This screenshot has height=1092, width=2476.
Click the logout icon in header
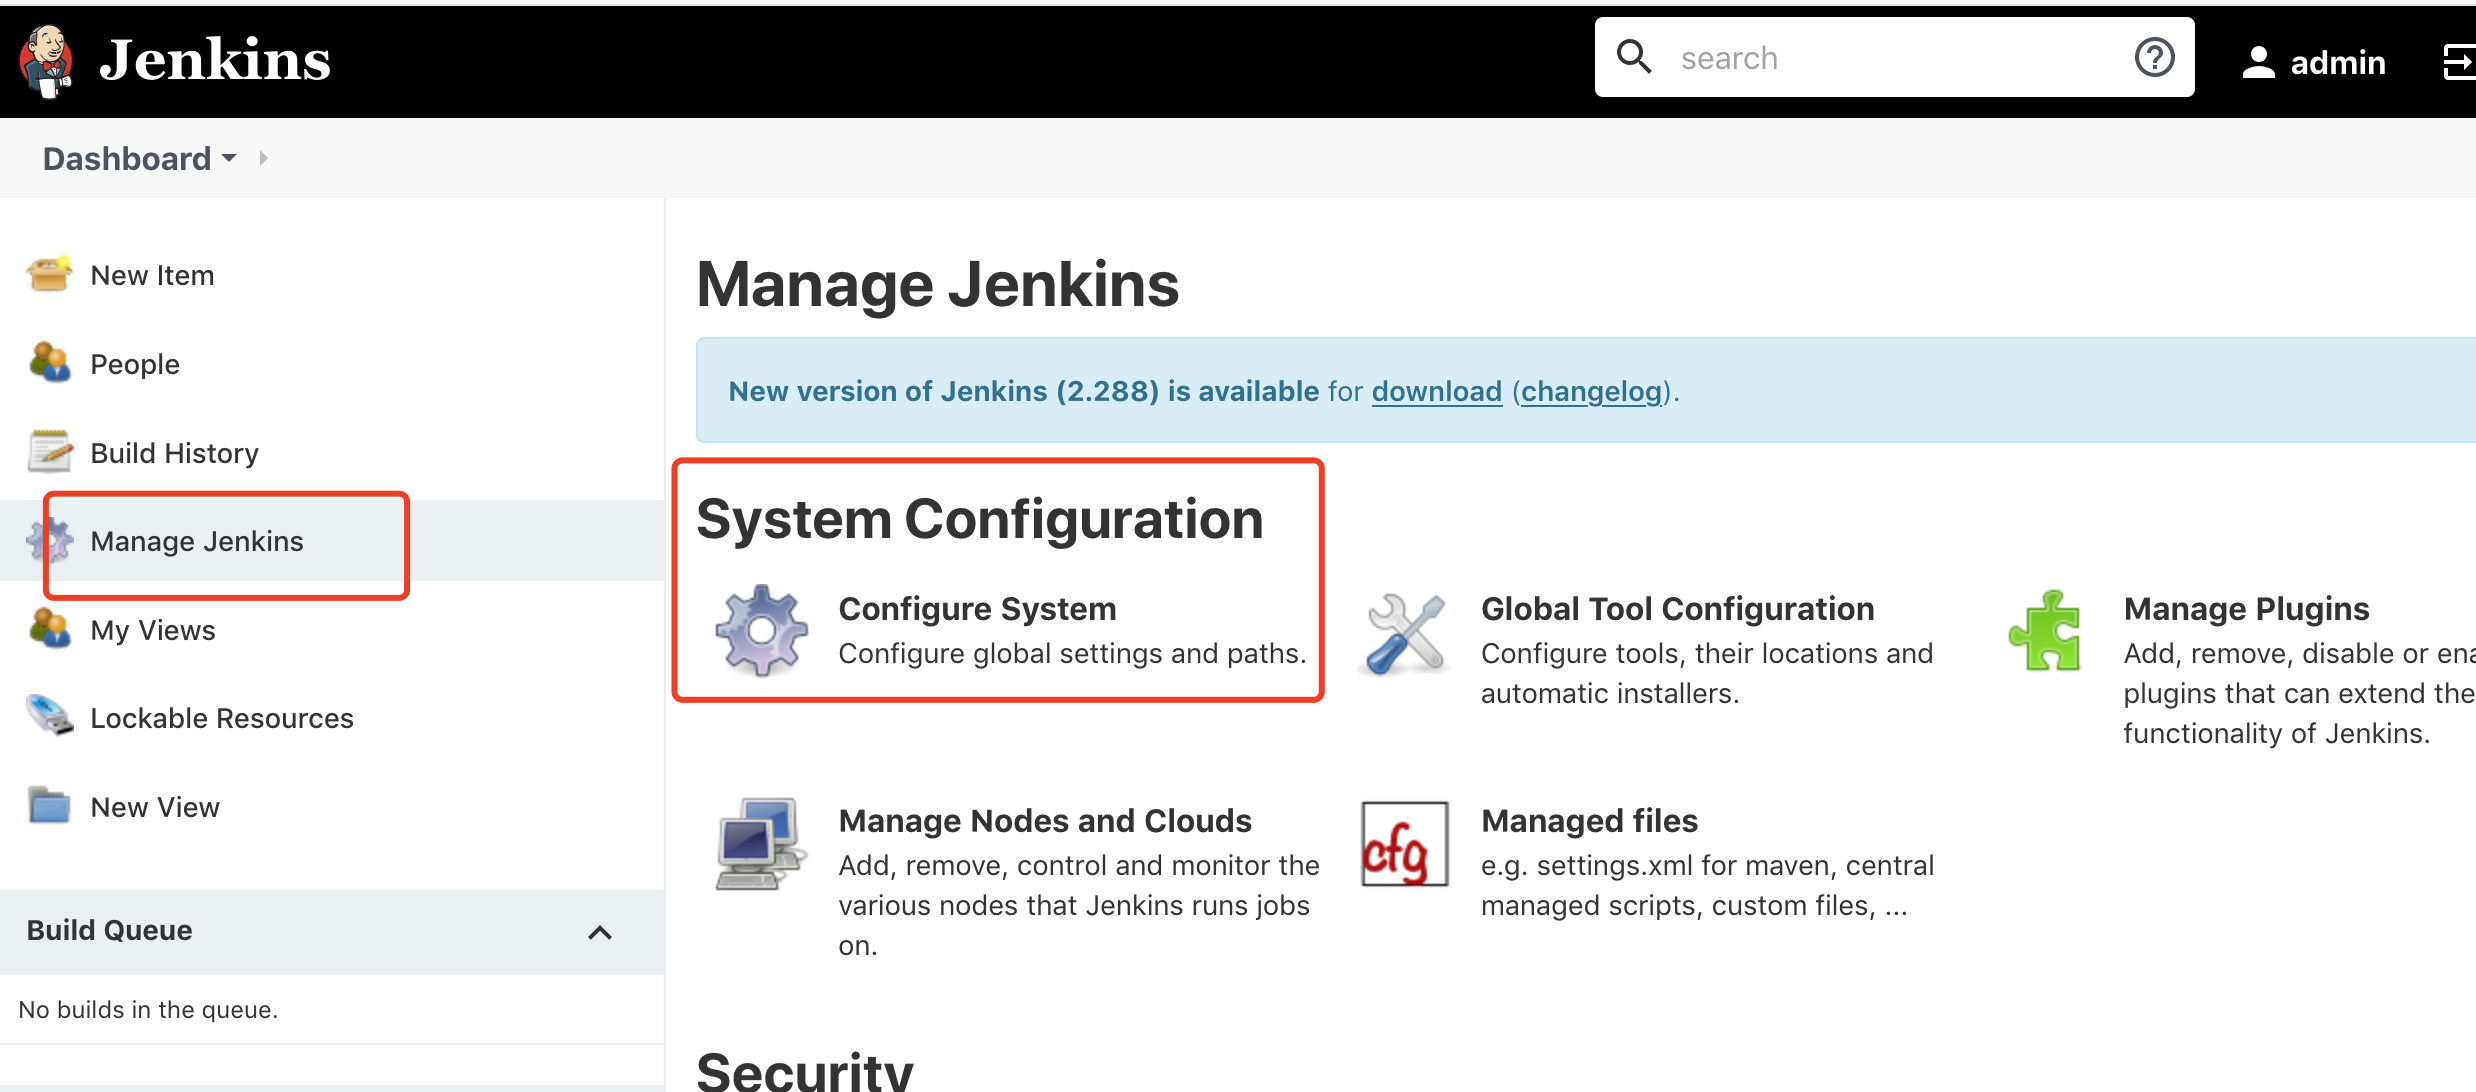click(x=2458, y=62)
